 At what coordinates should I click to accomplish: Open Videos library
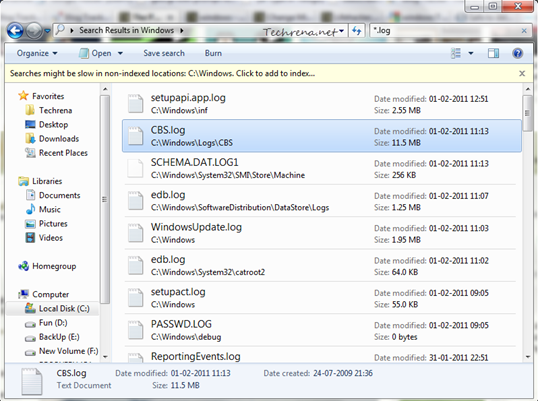pos(44,238)
